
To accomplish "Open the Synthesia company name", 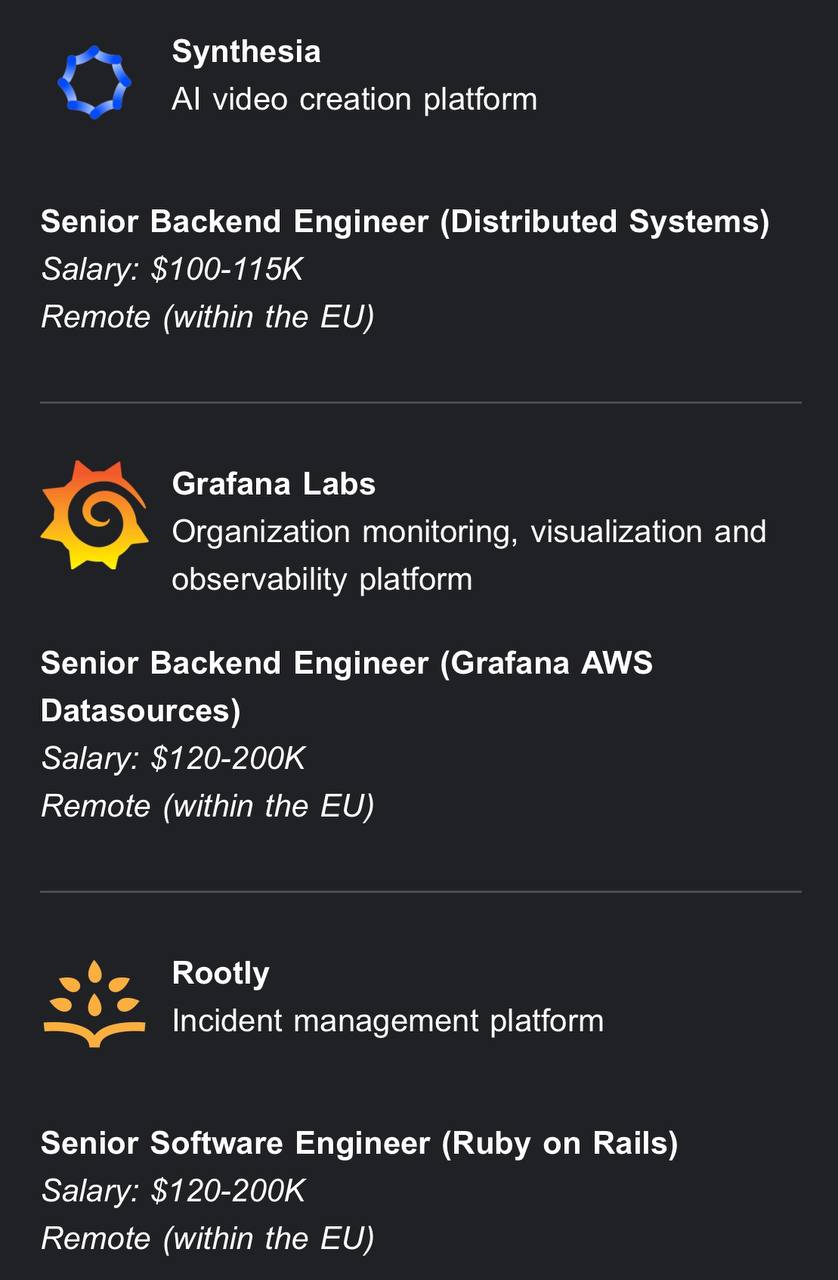I will 246,52.
